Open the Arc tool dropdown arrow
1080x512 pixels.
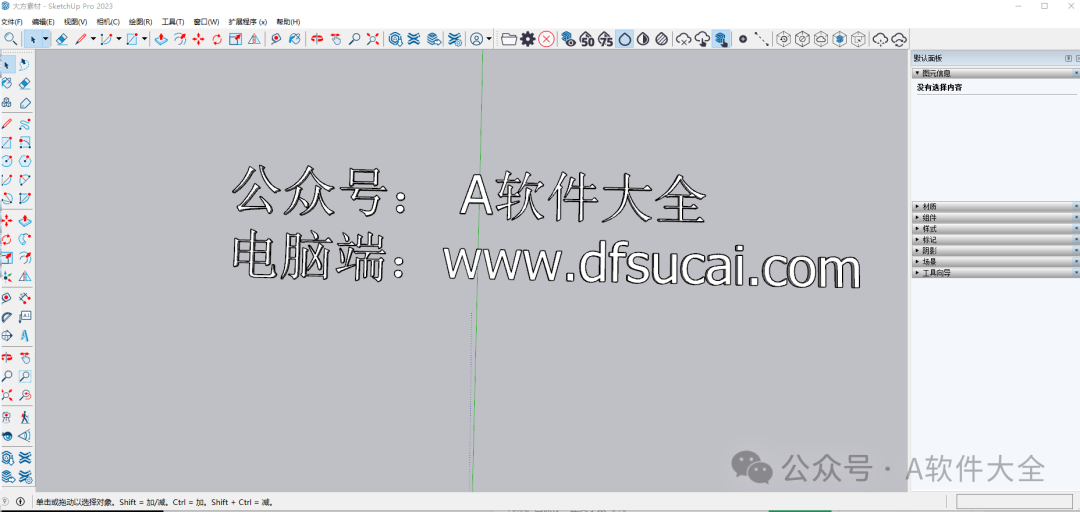tap(119, 39)
